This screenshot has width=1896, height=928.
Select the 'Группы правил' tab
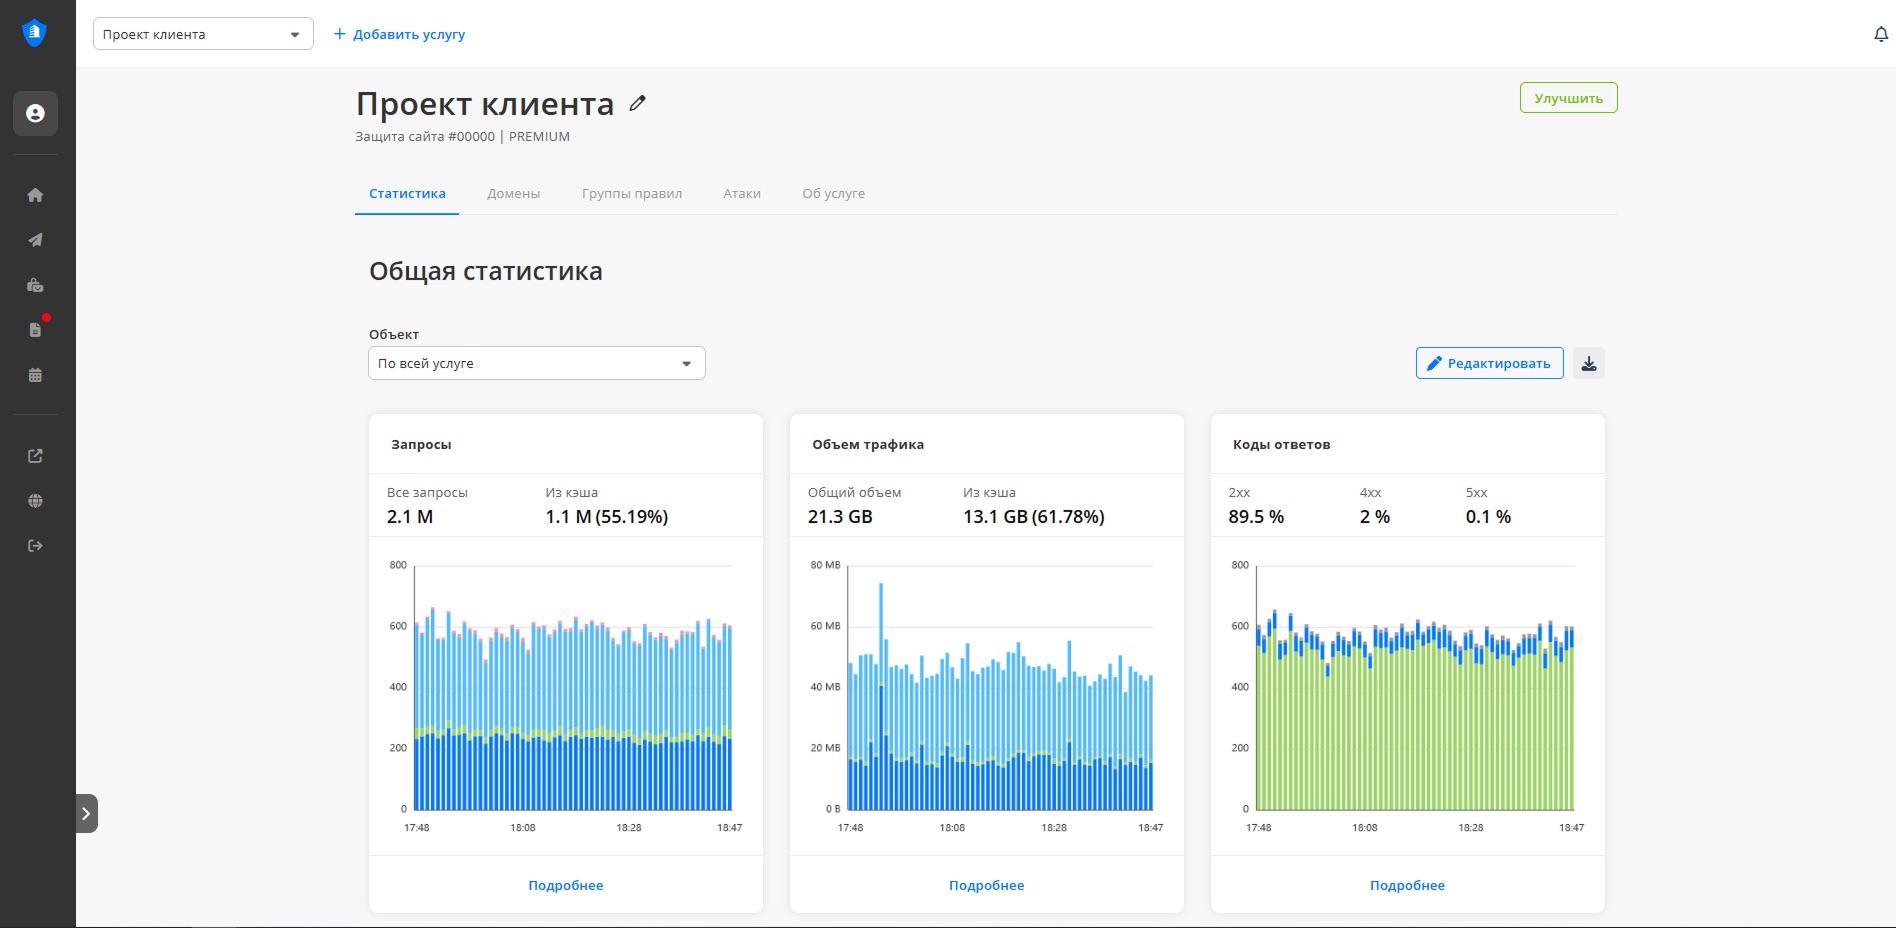click(631, 194)
